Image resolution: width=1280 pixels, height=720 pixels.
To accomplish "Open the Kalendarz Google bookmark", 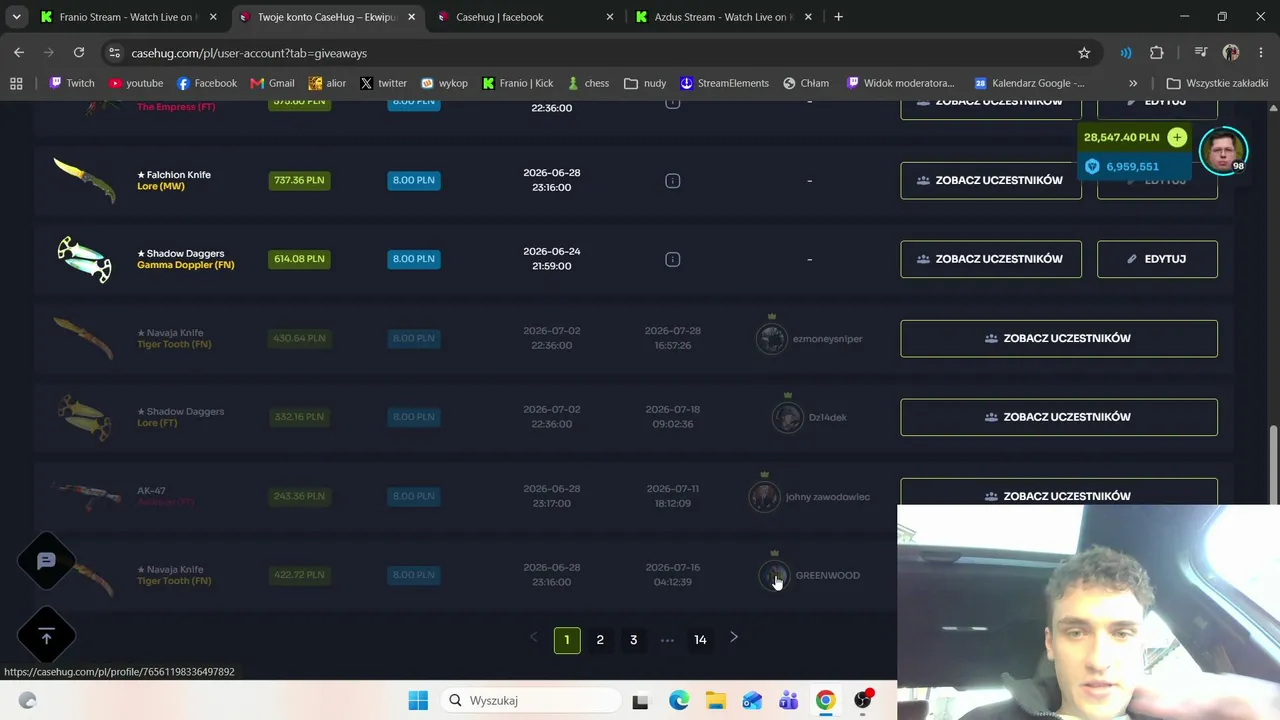I will (1029, 83).
